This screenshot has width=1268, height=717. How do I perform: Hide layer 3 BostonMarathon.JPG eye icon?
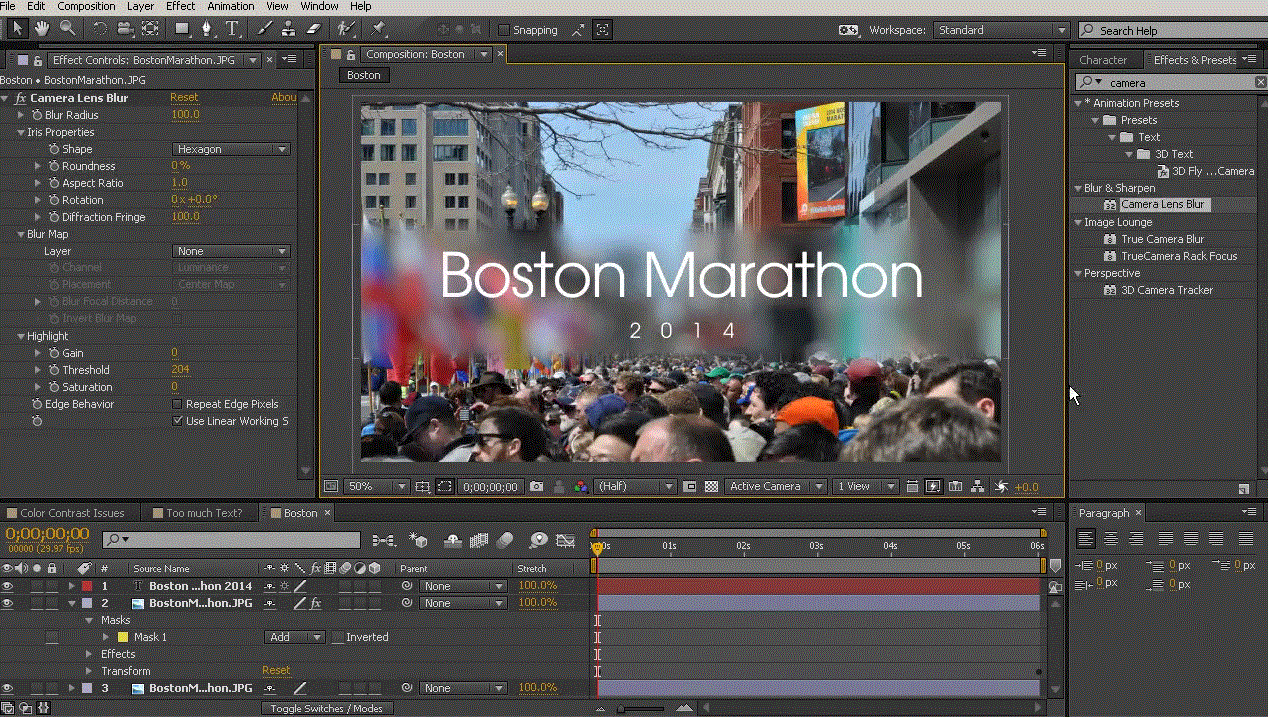(8, 688)
